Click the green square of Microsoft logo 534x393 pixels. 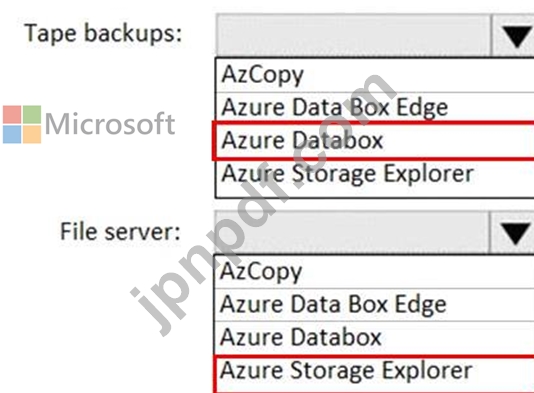pos(32,114)
